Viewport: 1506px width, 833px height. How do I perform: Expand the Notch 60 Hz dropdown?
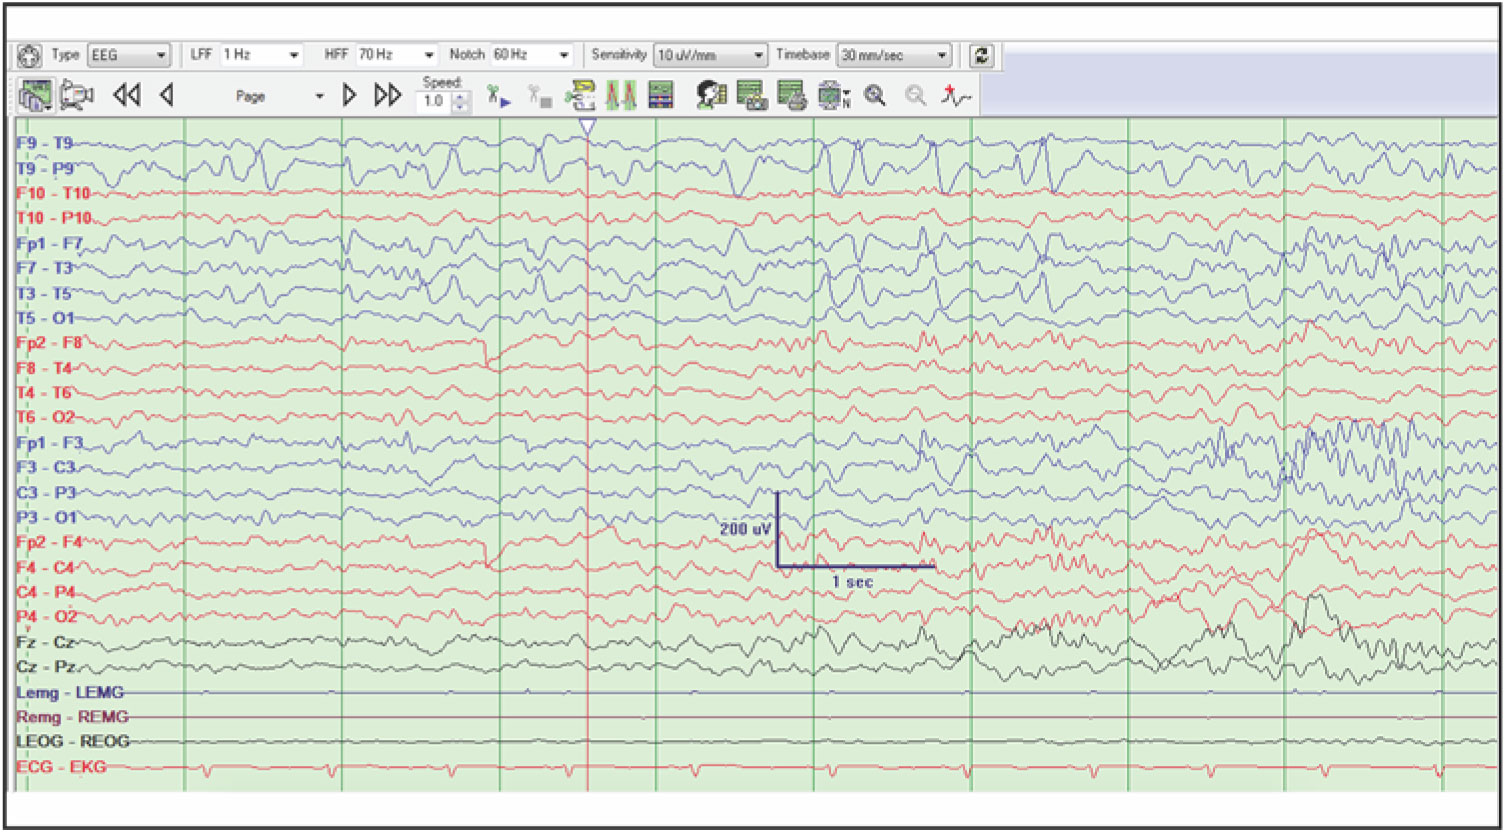point(564,55)
